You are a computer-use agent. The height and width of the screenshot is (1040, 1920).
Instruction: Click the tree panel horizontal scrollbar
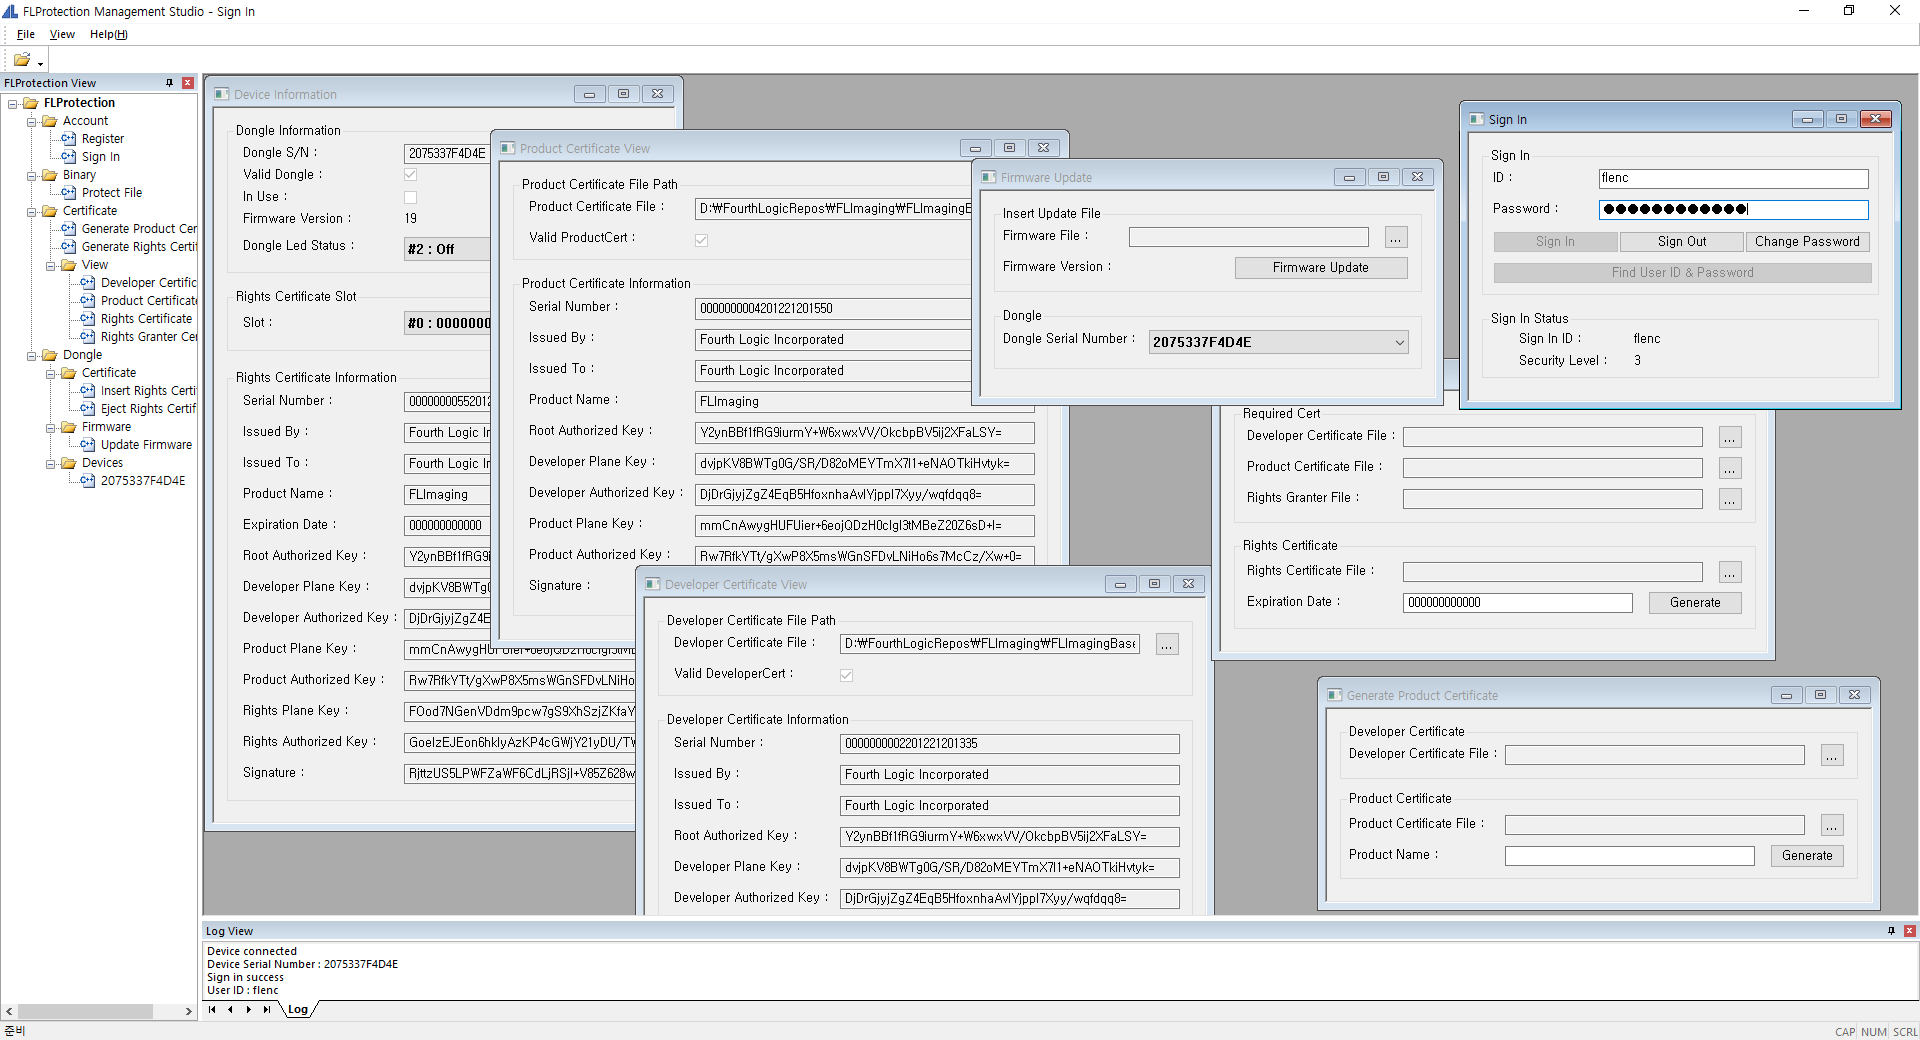coord(99,1012)
